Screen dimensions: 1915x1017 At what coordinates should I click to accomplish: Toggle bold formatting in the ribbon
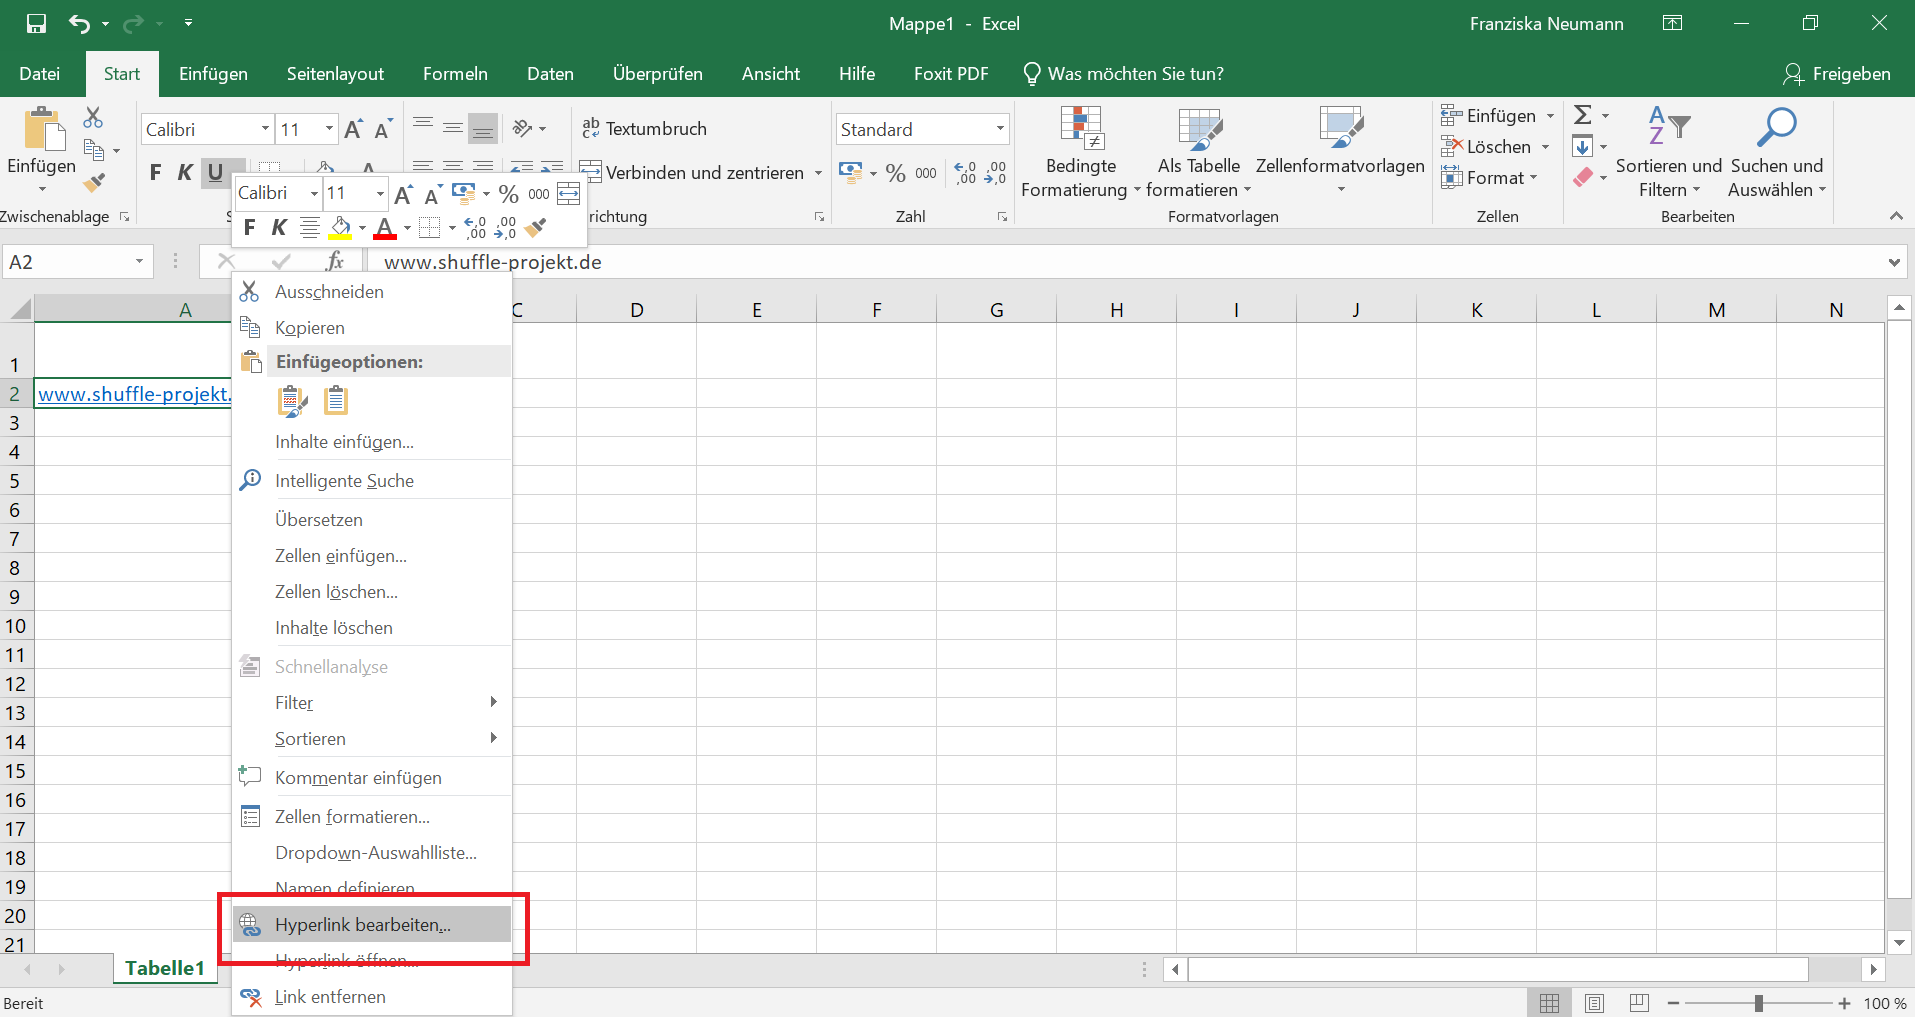[155, 171]
